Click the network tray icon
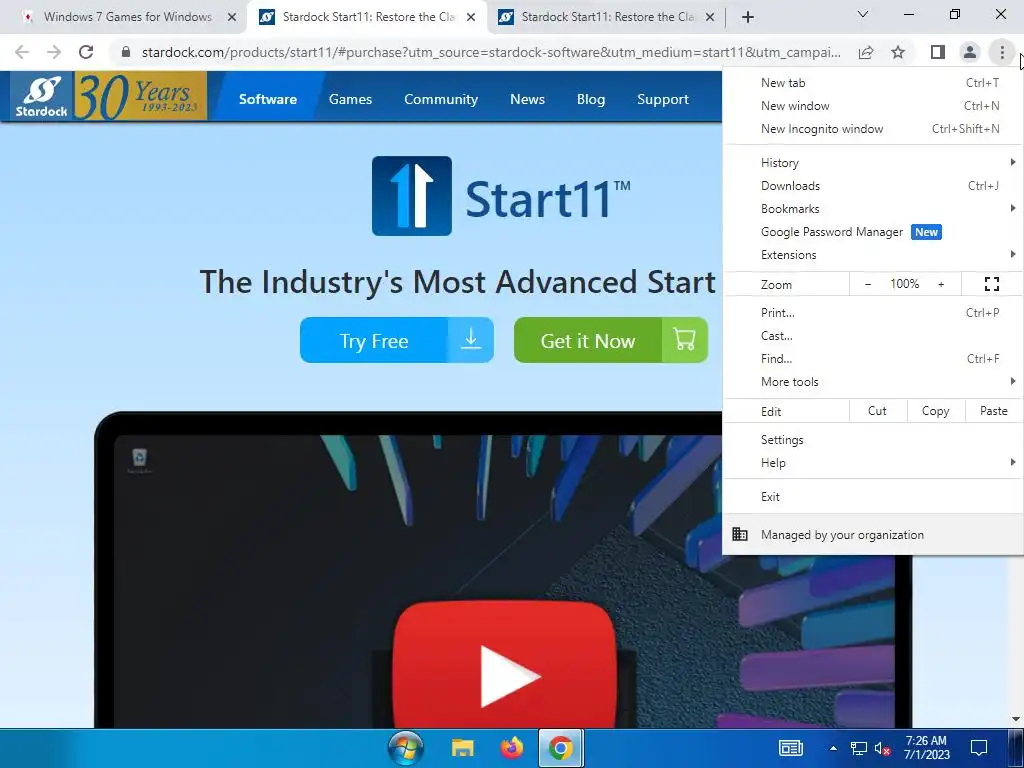The height and width of the screenshot is (768, 1024). (x=859, y=748)
